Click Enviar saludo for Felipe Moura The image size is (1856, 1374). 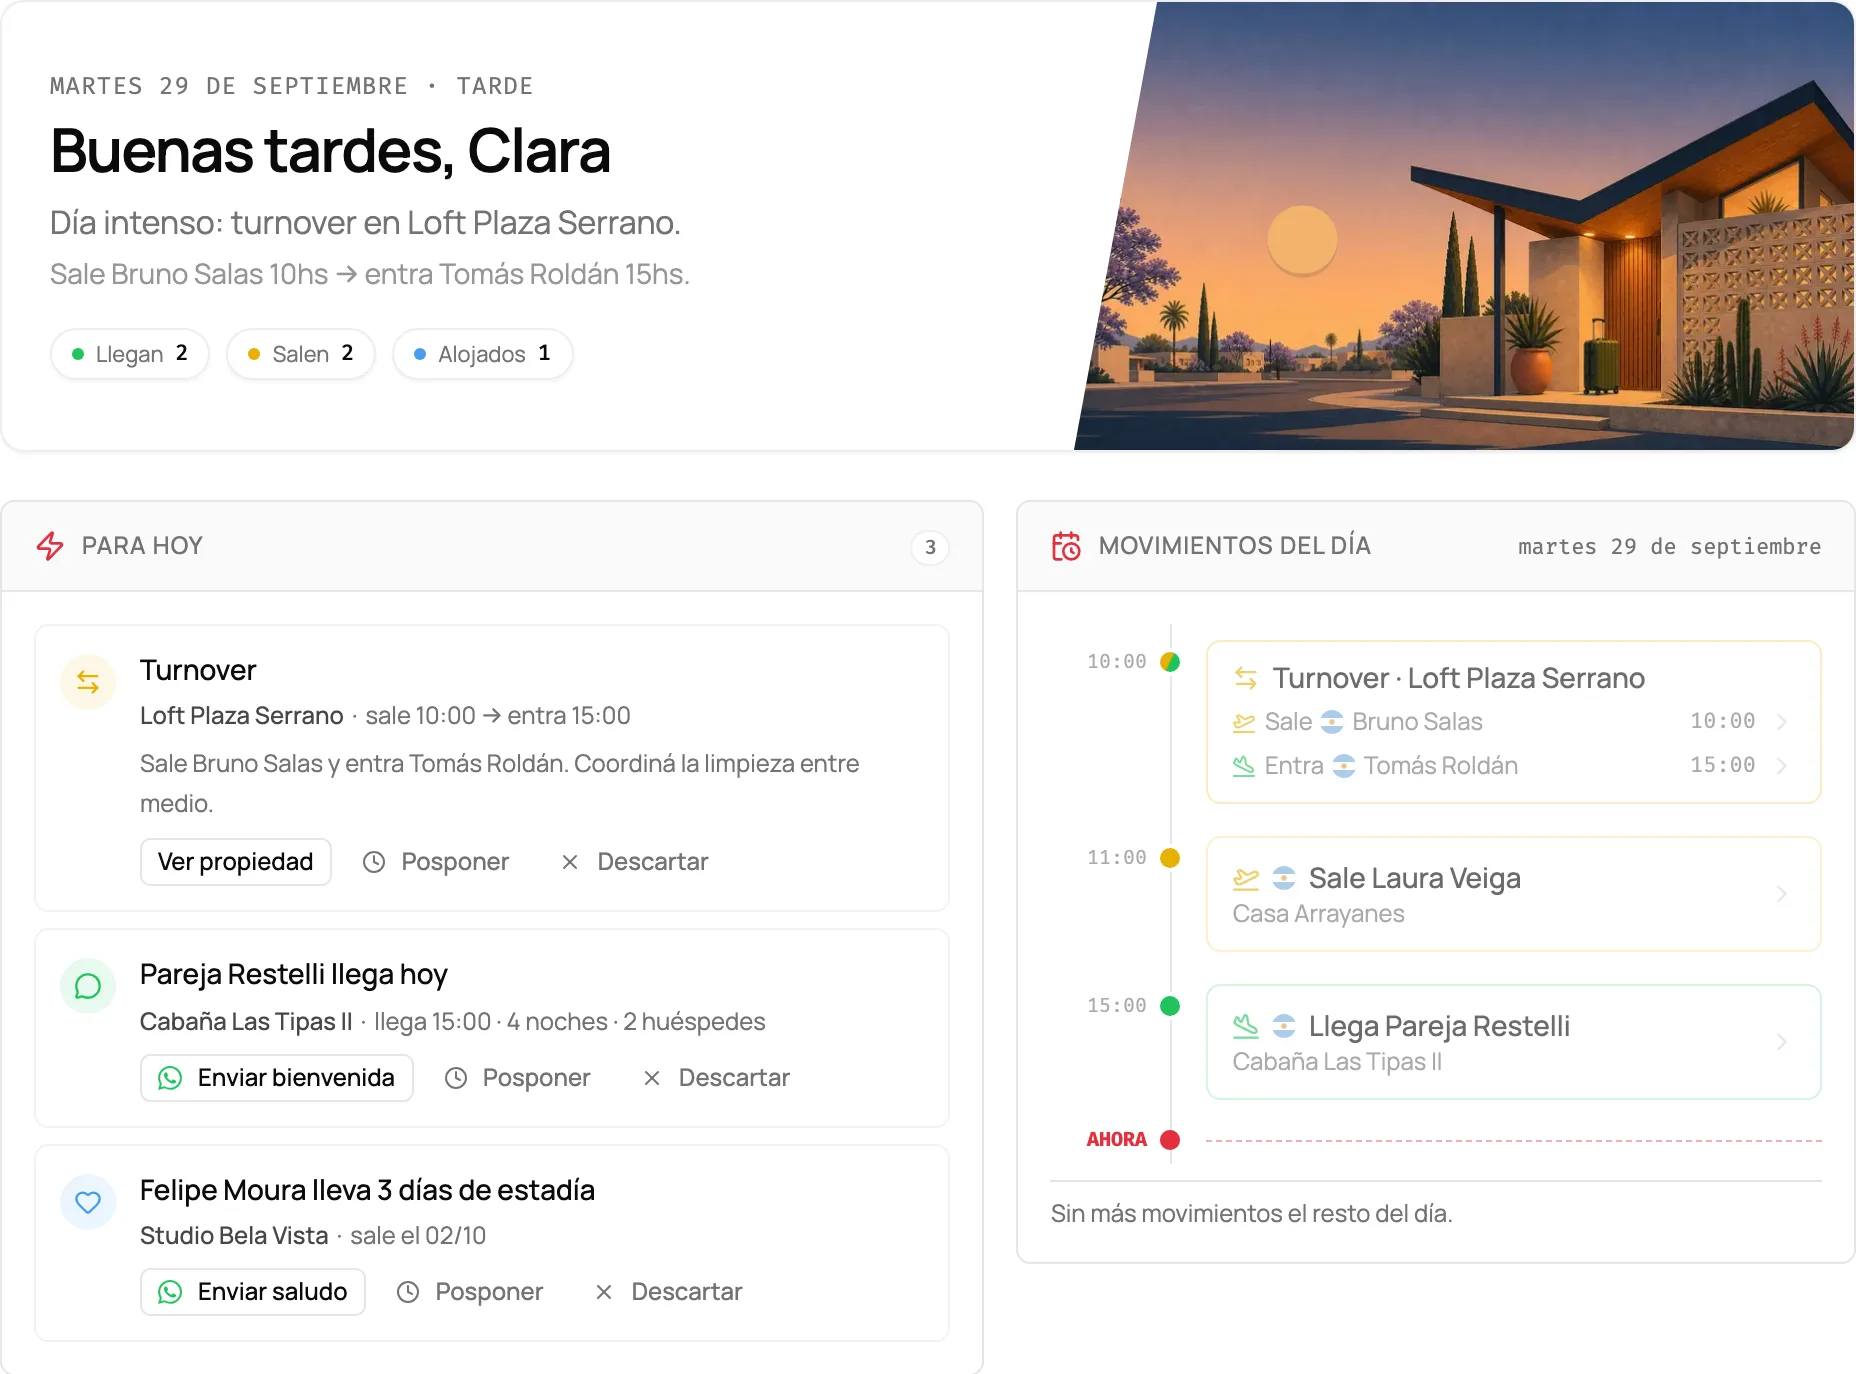coord(253,1292)
